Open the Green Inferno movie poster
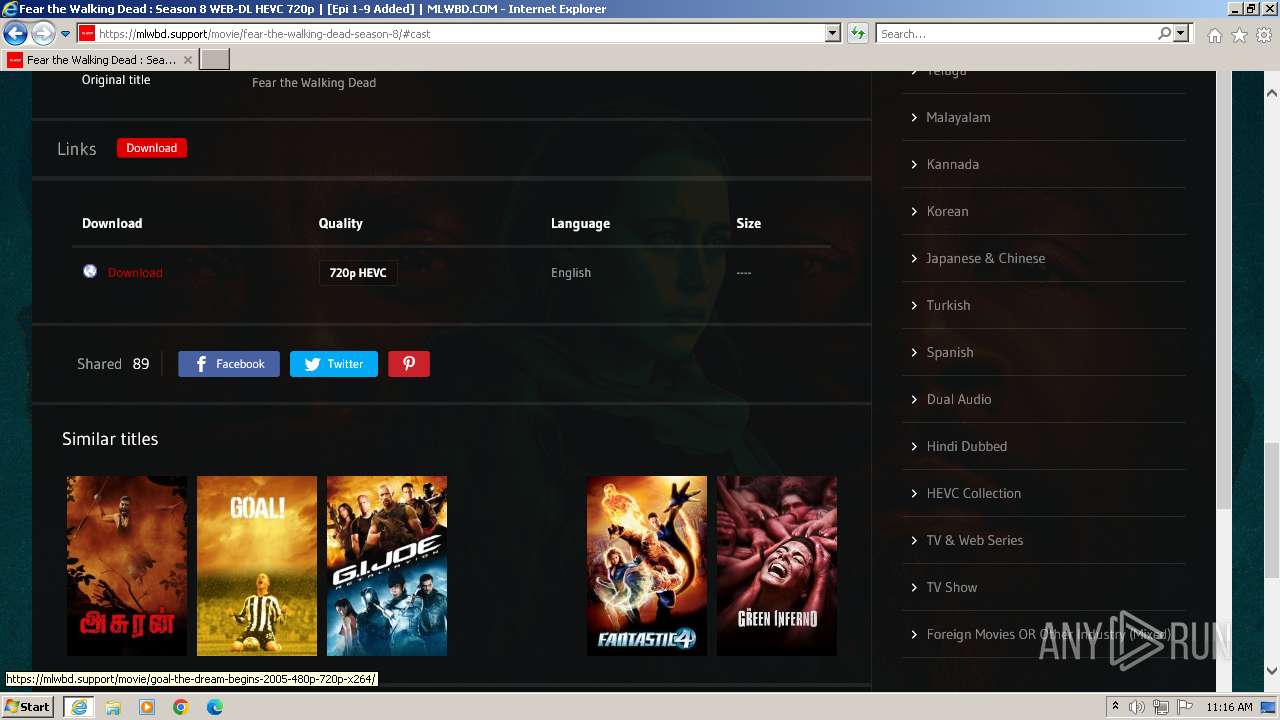This screenshot has width=1280, height=720. click(x=777, y=566)
